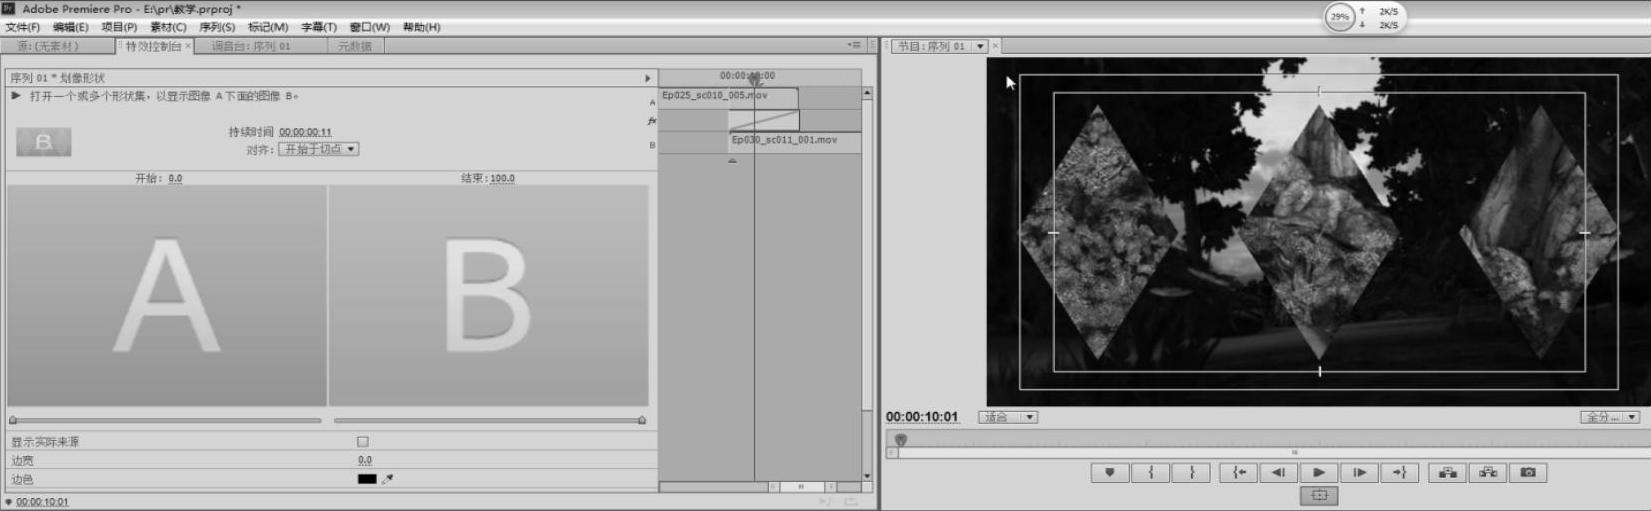Set the Out point with the right brace button
The image size is (1651, 511).
coord(1191,473)
